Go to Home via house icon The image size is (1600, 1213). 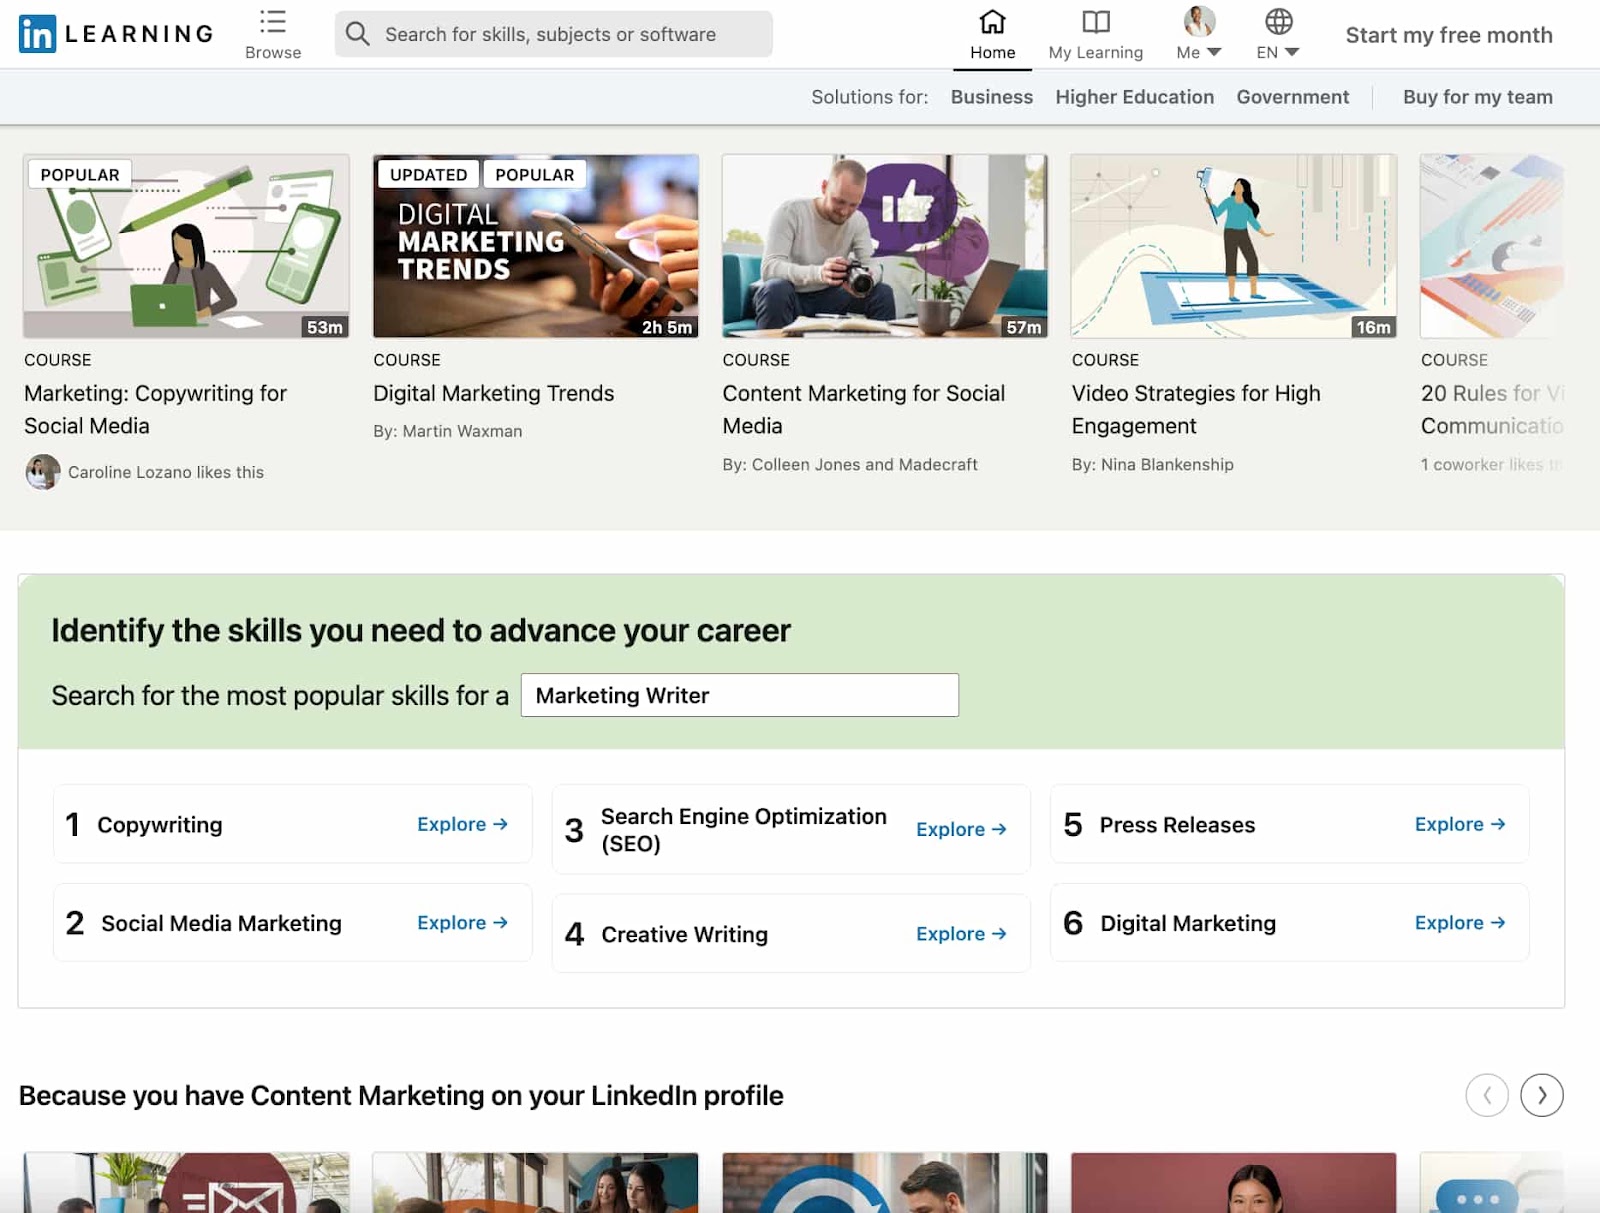992,21
